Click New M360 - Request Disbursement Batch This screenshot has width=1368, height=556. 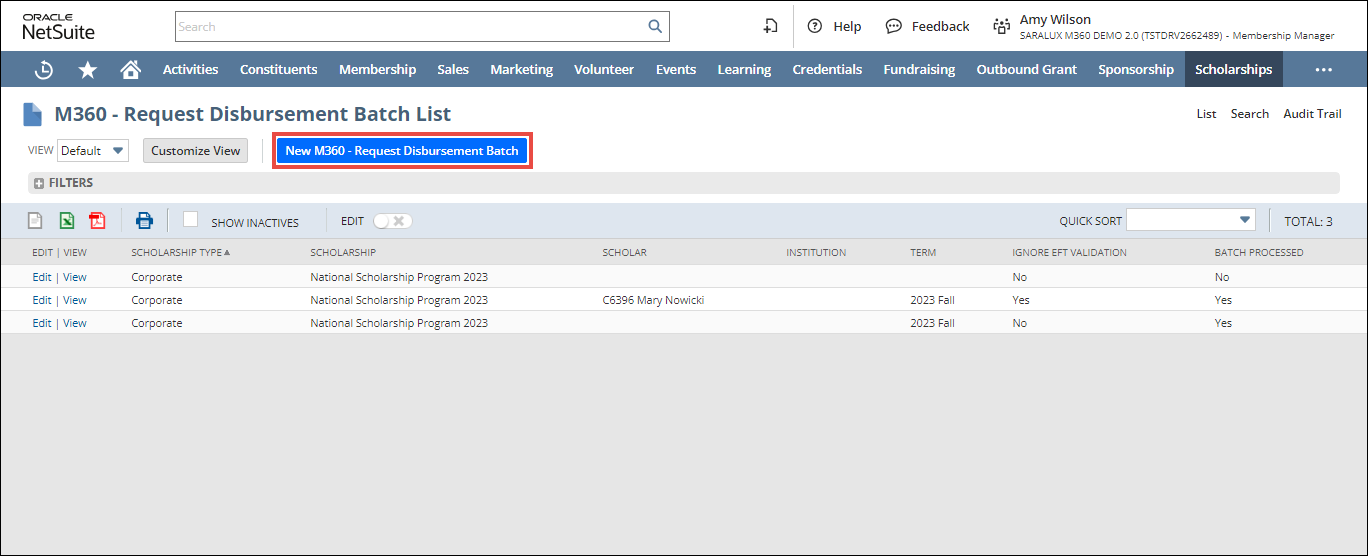click(x=402, y=151)
